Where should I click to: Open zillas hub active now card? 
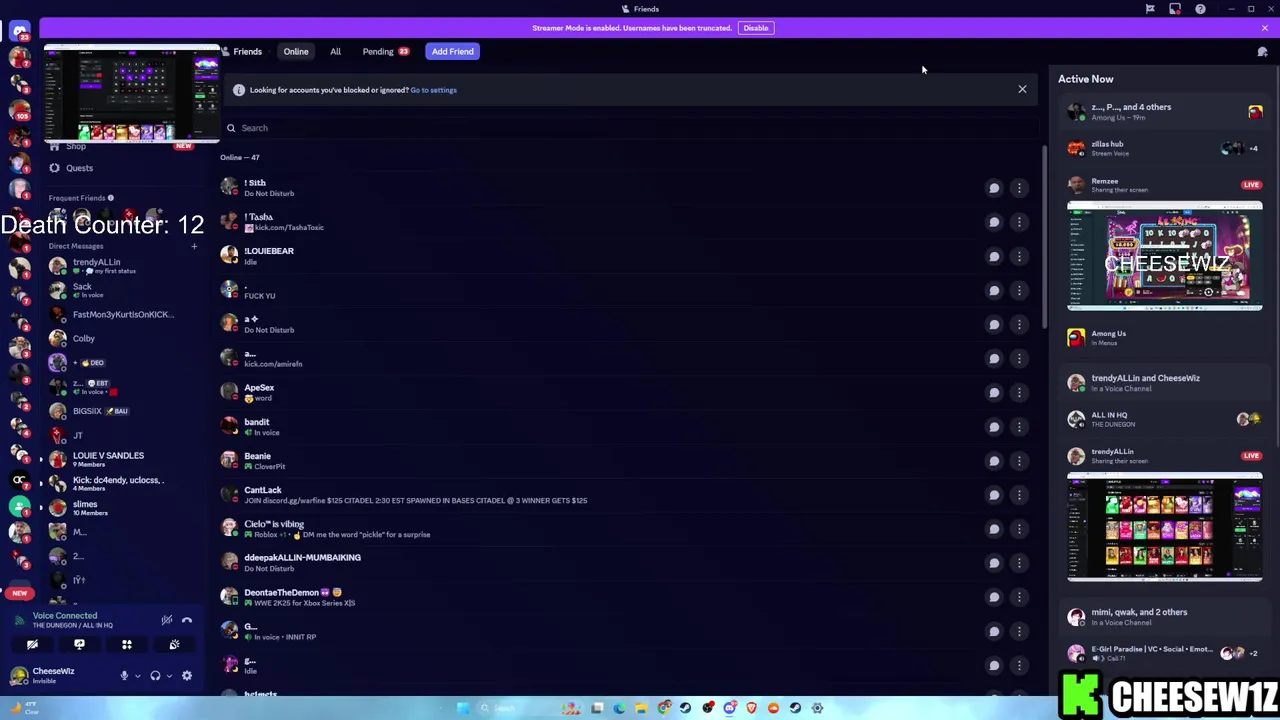pos(1164,148)
